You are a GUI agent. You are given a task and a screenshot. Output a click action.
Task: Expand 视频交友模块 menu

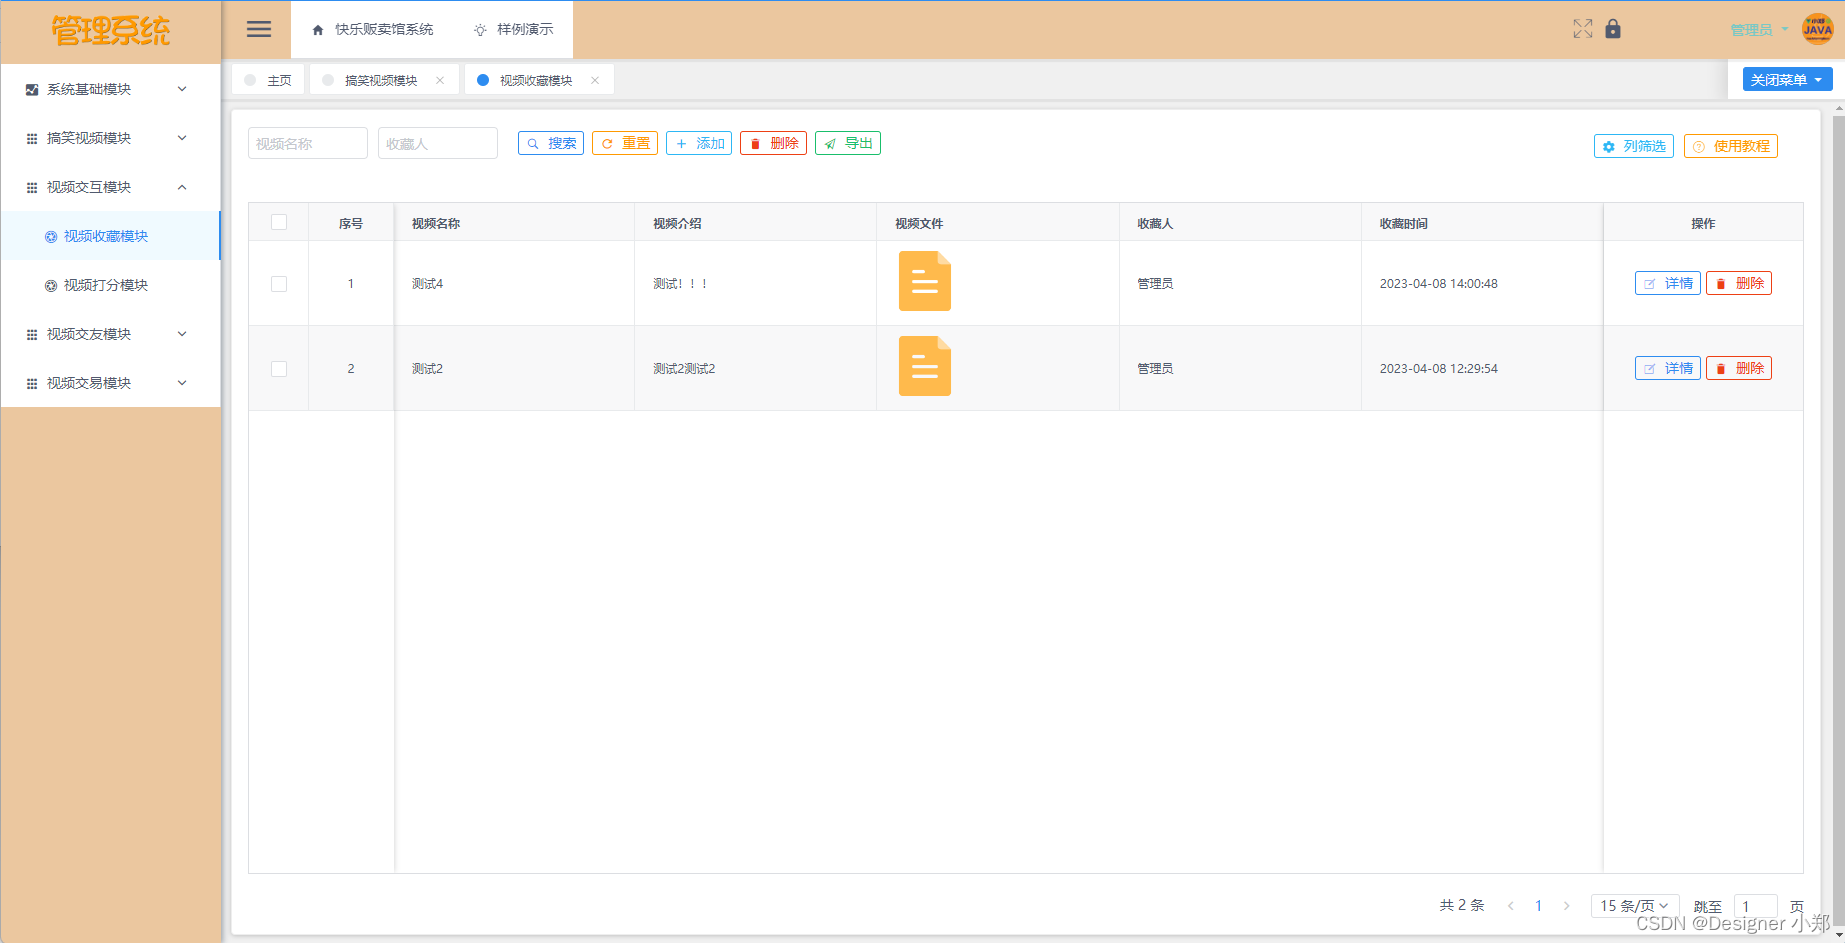(110, 334)
